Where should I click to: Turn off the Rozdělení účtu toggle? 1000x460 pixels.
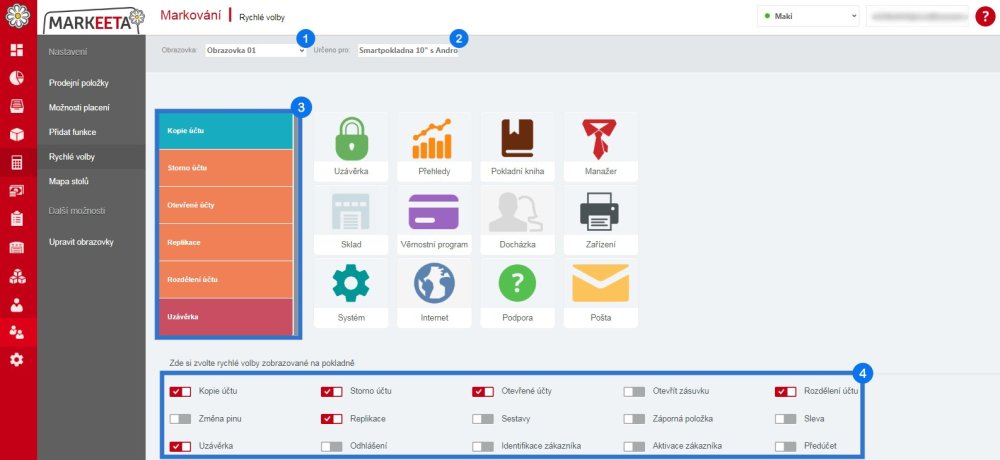786,392
